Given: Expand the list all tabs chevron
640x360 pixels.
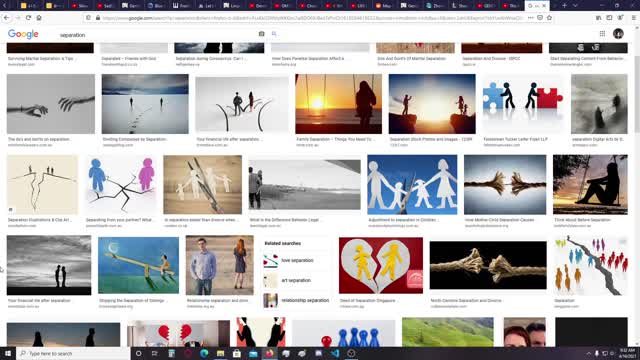Looking at the screenshot, I should pos(575,6).
